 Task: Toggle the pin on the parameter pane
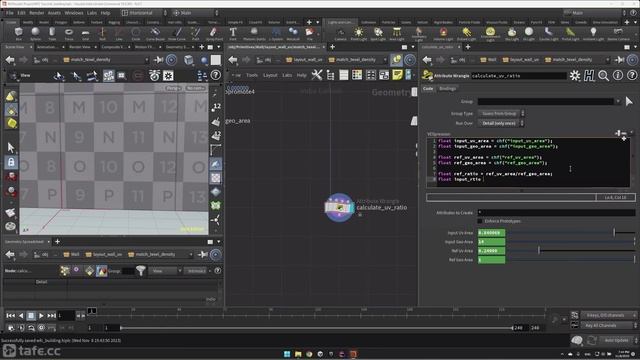point(620,60)
